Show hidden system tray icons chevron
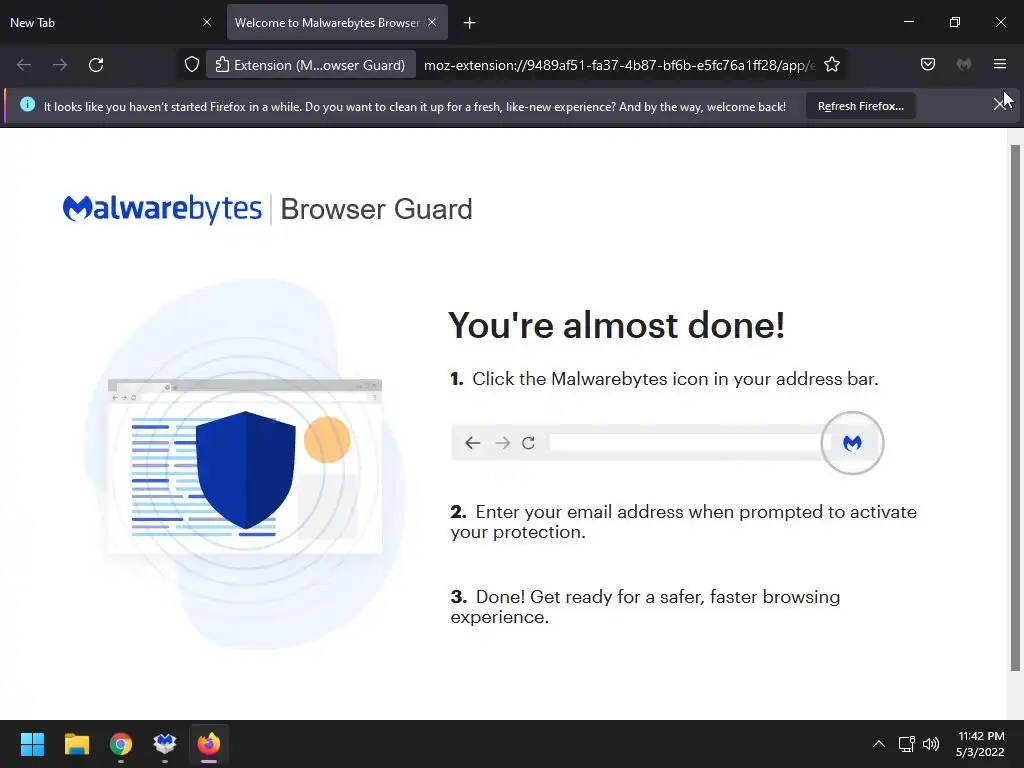The width and height of the screenshot is (1024, 768). pos(879,744)
